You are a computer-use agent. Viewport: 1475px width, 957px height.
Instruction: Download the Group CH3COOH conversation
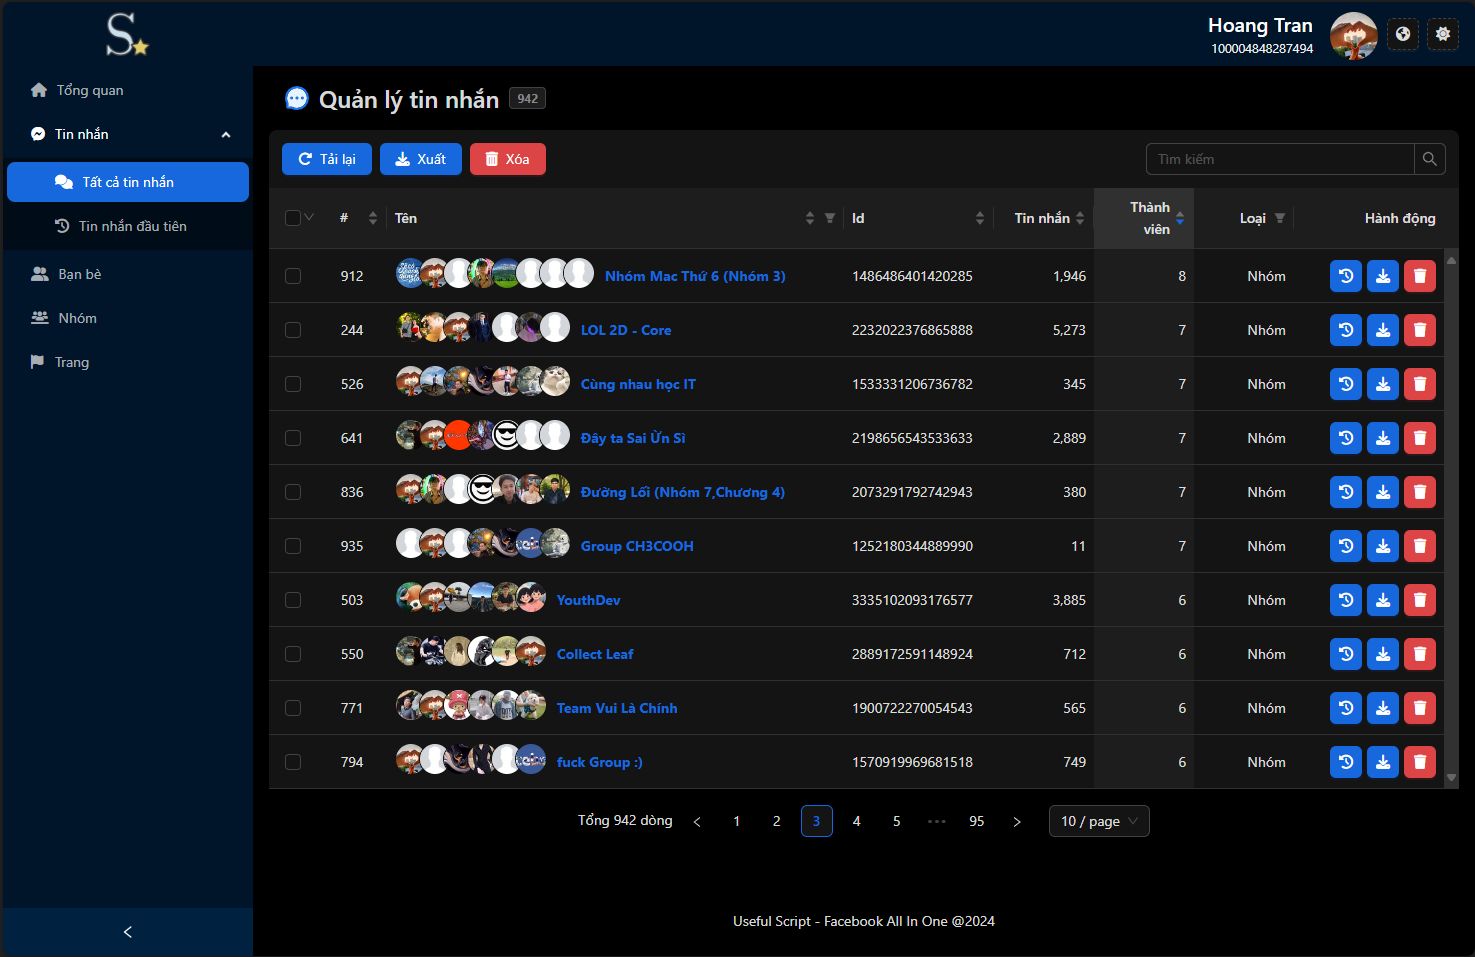pos(1383,546)
